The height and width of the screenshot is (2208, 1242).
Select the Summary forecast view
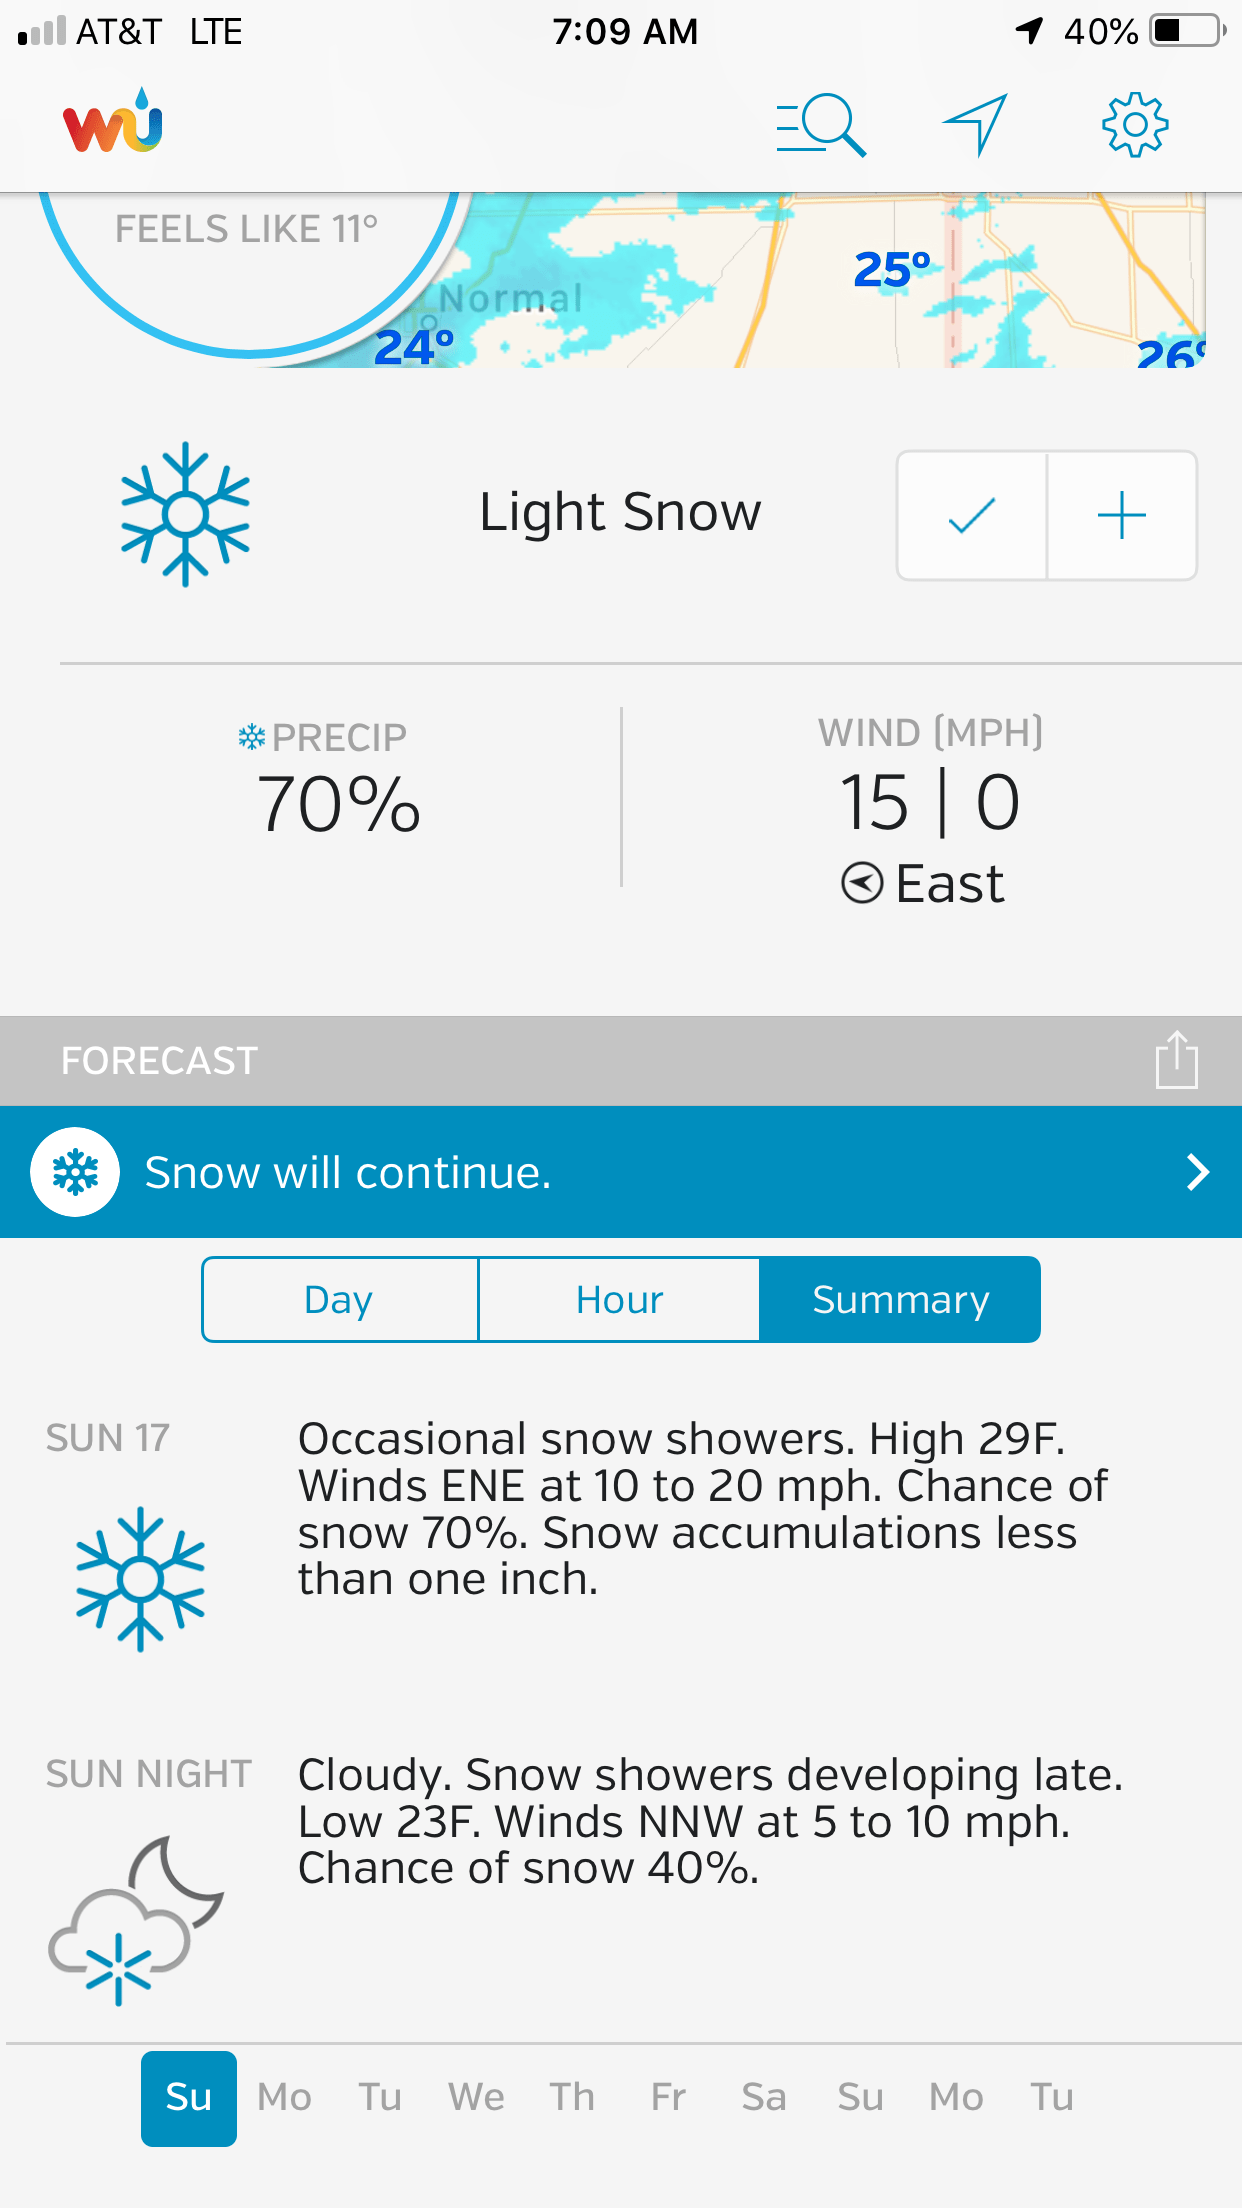(900, 1300)
